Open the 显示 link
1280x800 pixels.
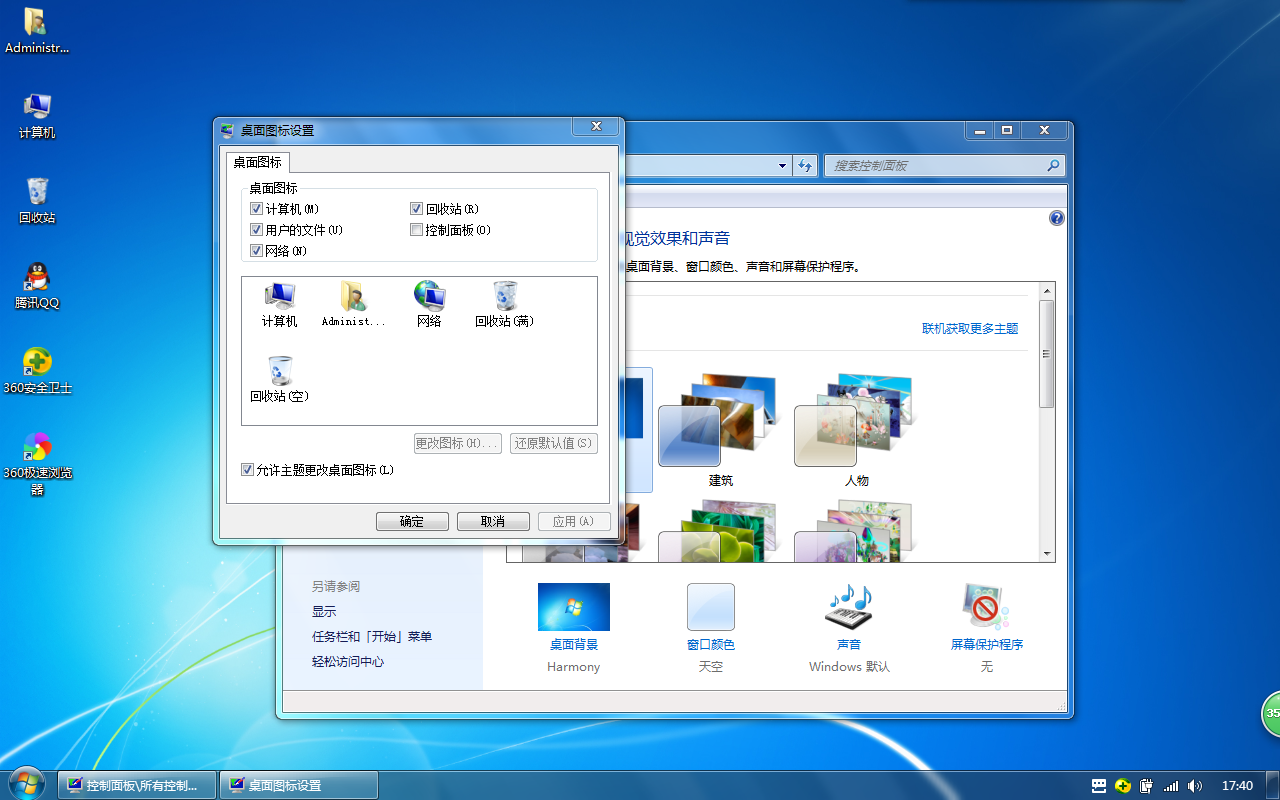pyautogui.click(x=324, y=611)
